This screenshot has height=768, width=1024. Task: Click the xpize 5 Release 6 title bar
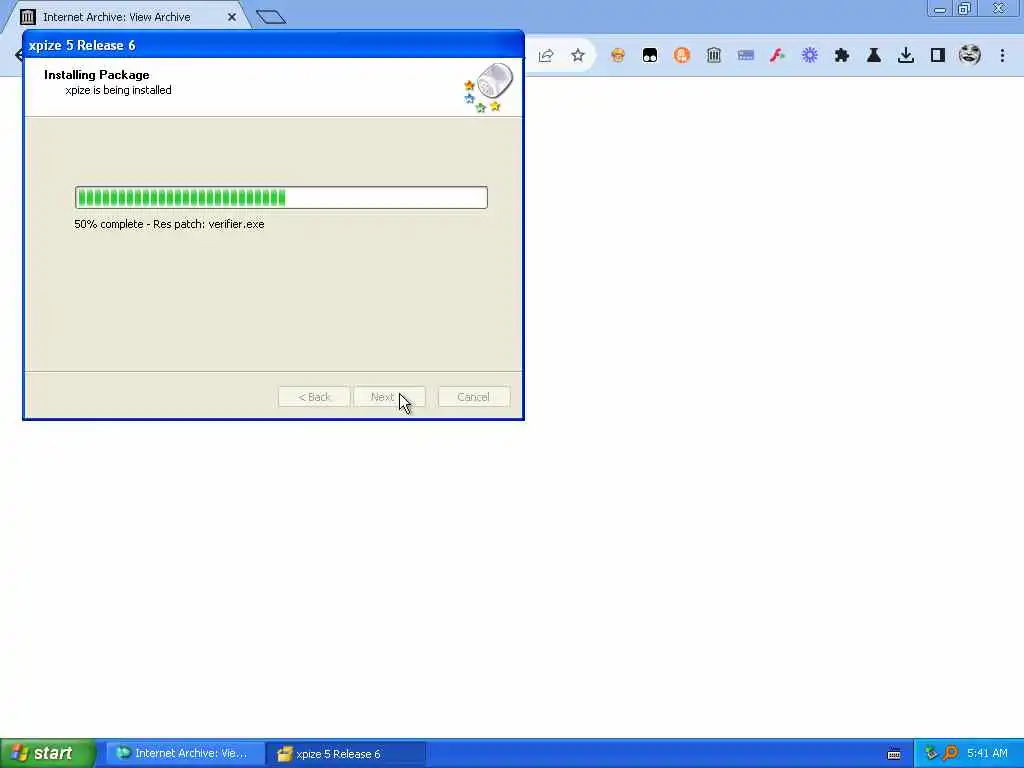(273, 45)
